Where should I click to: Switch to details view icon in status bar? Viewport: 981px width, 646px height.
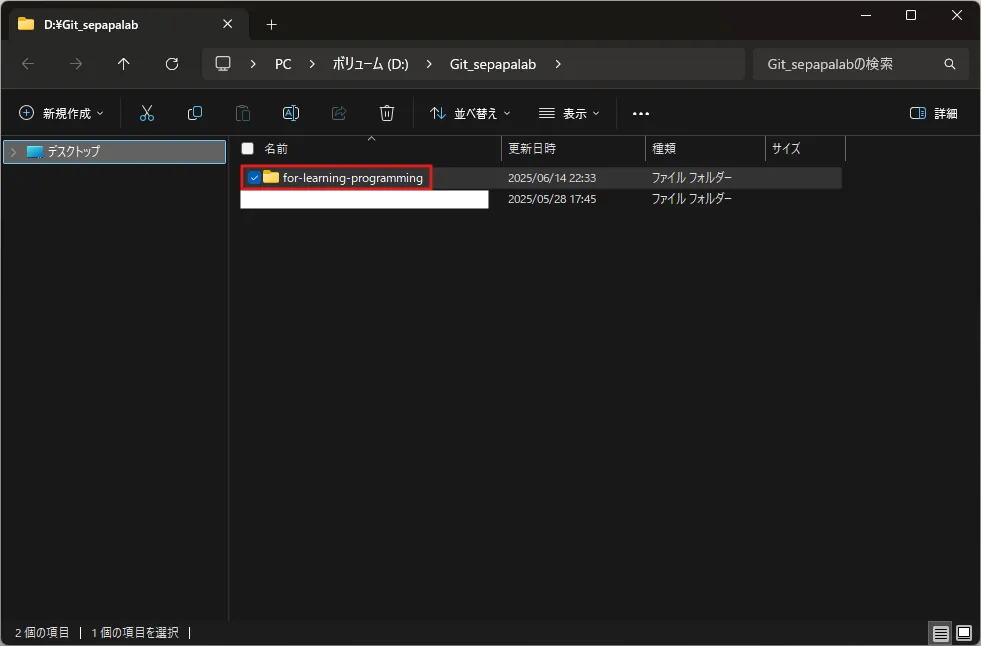tap(940, 633)
